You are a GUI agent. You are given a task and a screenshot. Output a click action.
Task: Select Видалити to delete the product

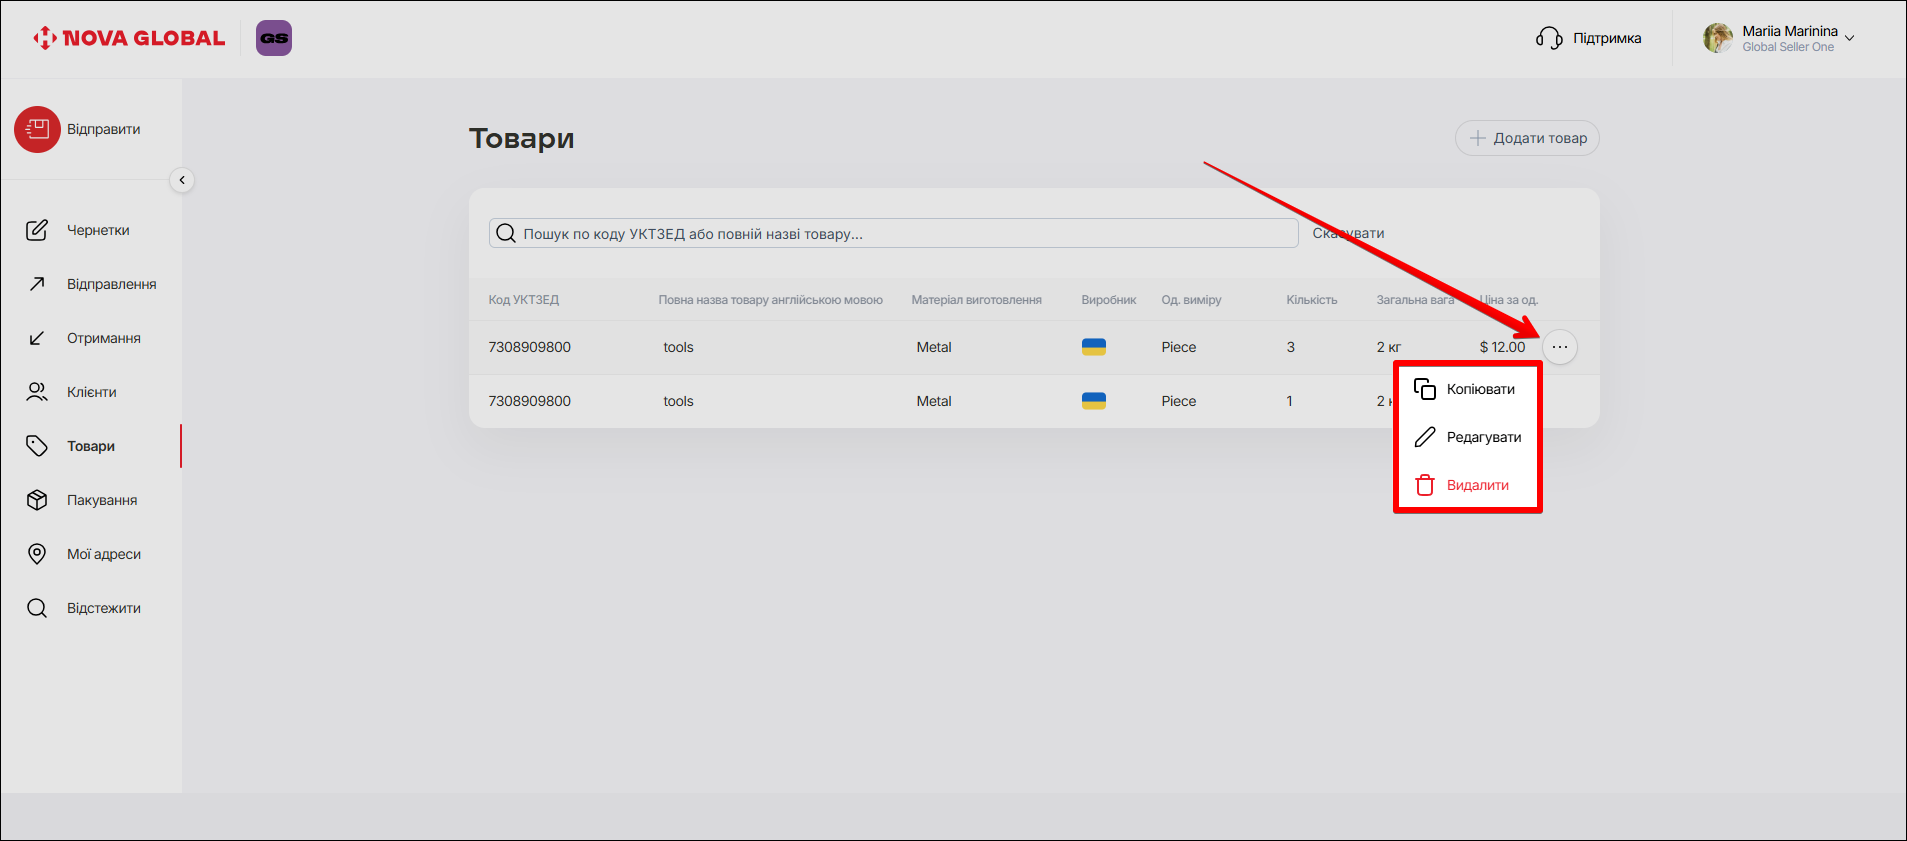tap(1477, 485)
